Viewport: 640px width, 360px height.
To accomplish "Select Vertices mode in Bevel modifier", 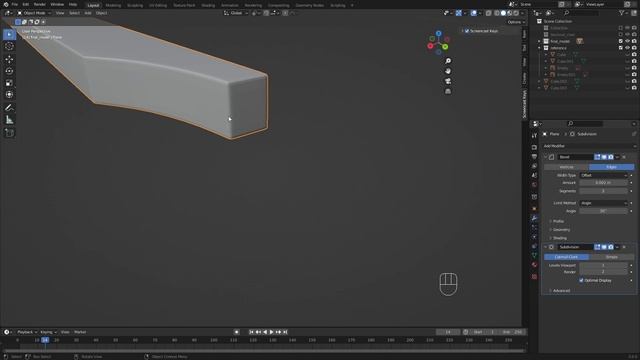I will 567,167.
